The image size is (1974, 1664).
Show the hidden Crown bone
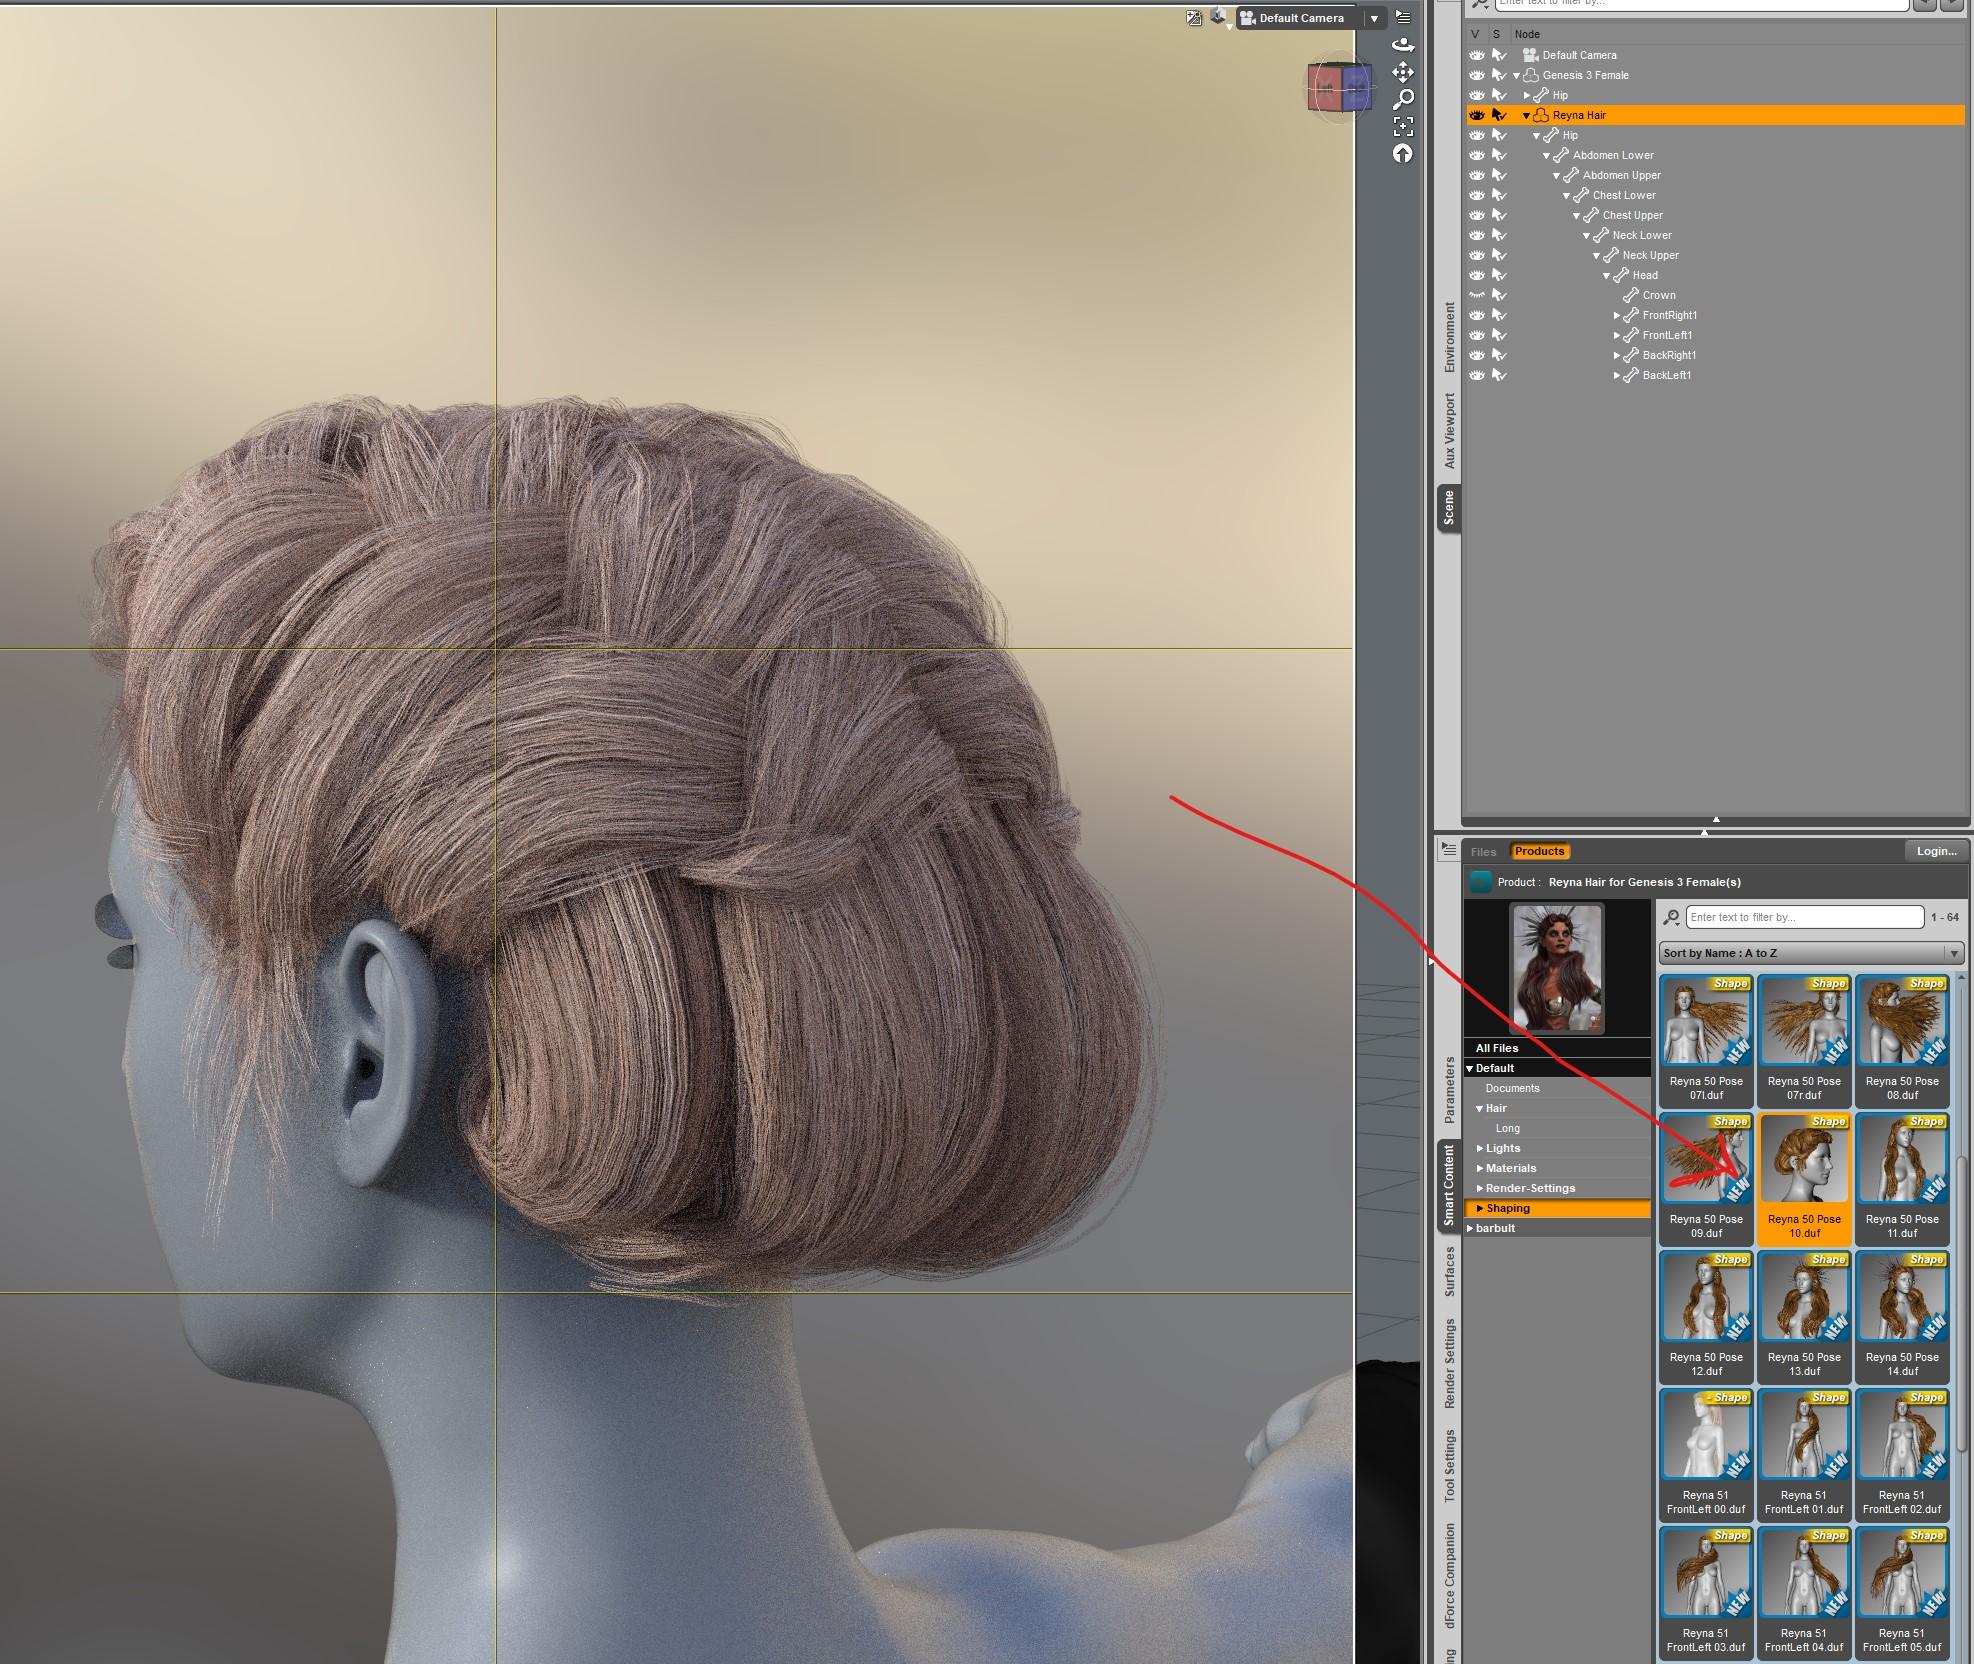1476,295
